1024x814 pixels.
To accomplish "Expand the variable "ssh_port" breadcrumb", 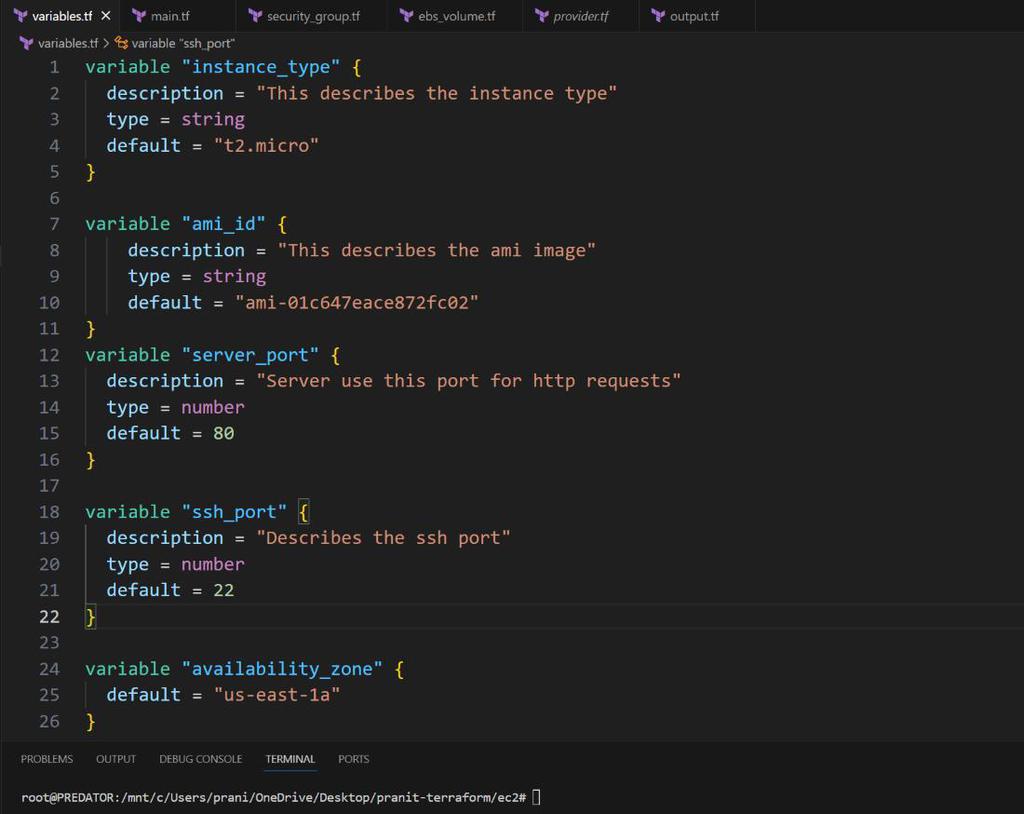I will (183, 43).
